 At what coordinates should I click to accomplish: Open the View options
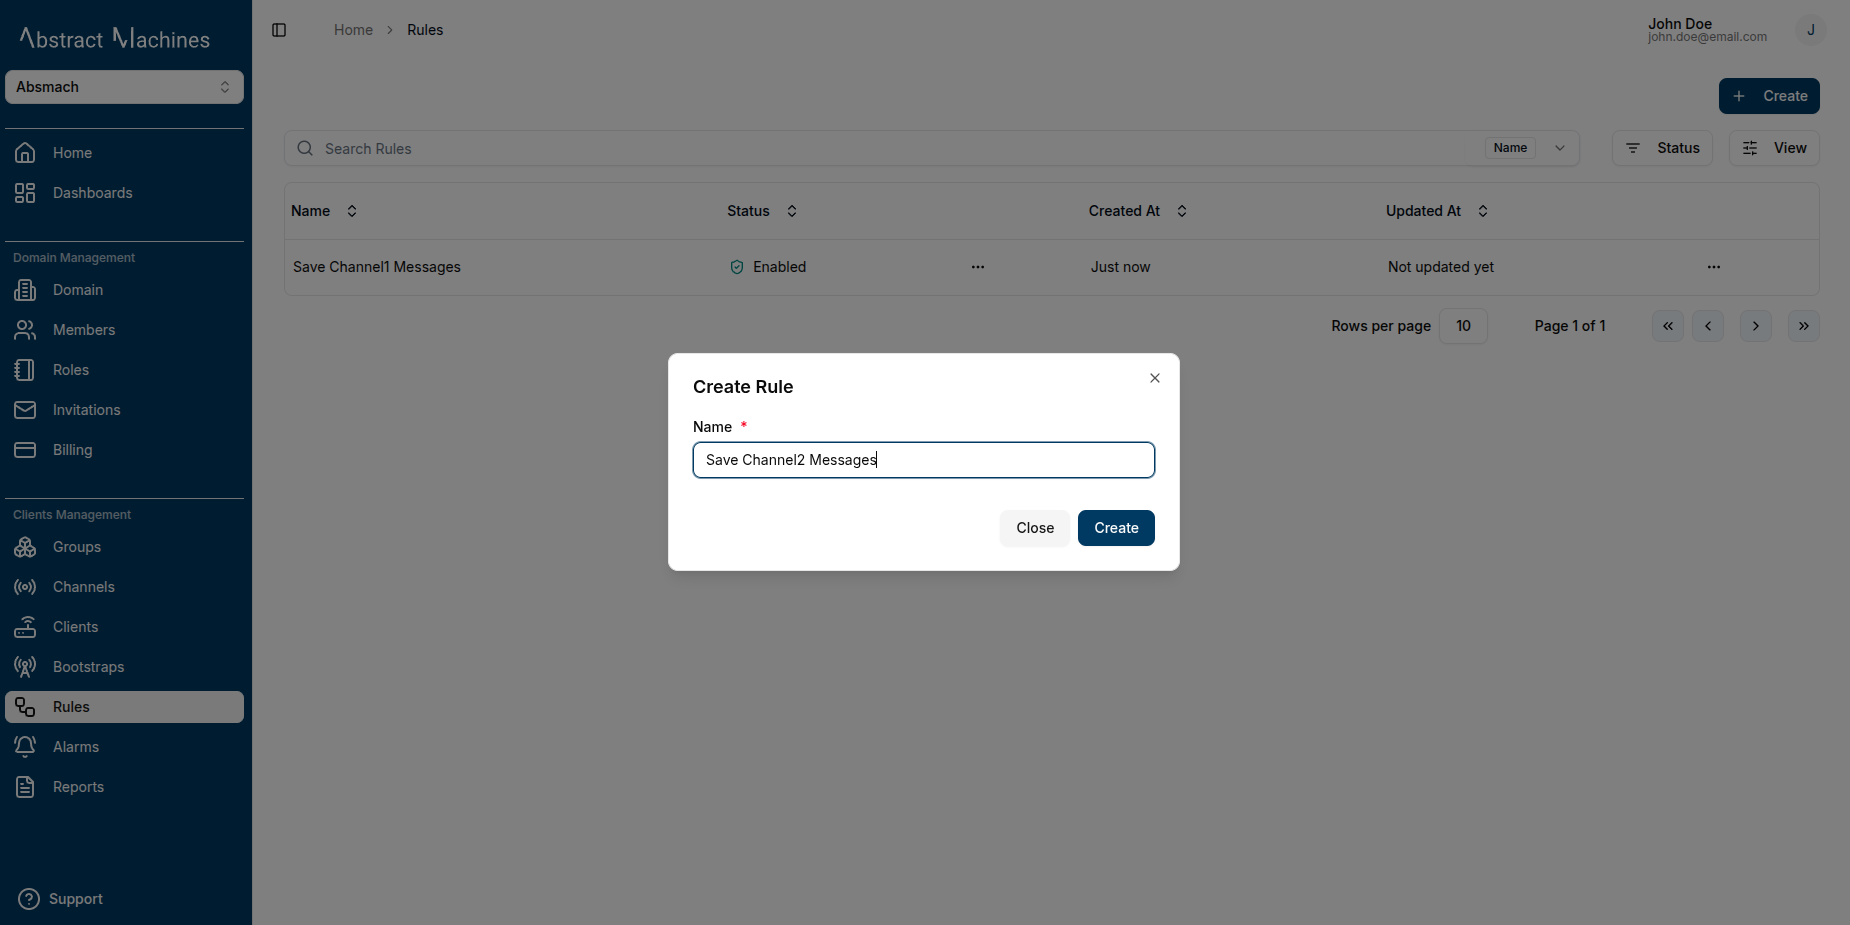(x=1774, y=148)
